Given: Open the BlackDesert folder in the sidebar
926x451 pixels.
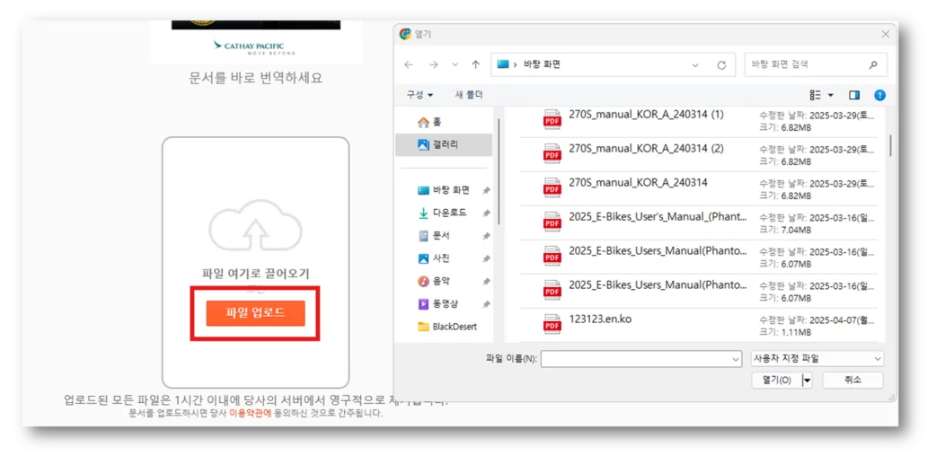Looking at the screenshot, I should (x=454, y=326).
